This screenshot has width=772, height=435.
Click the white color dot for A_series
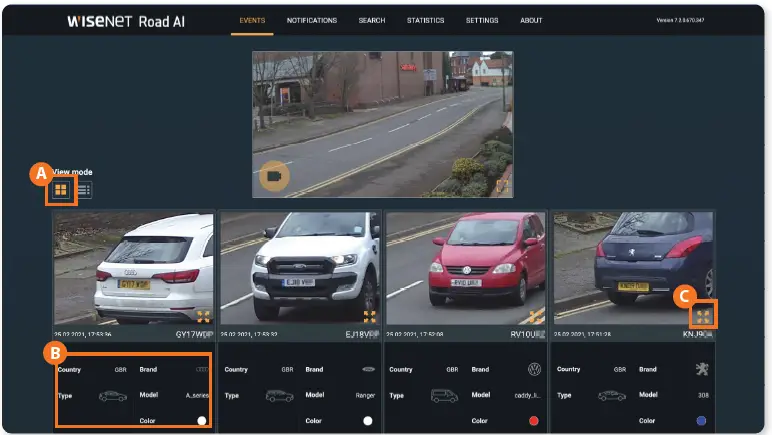click(x=202, y=421)
